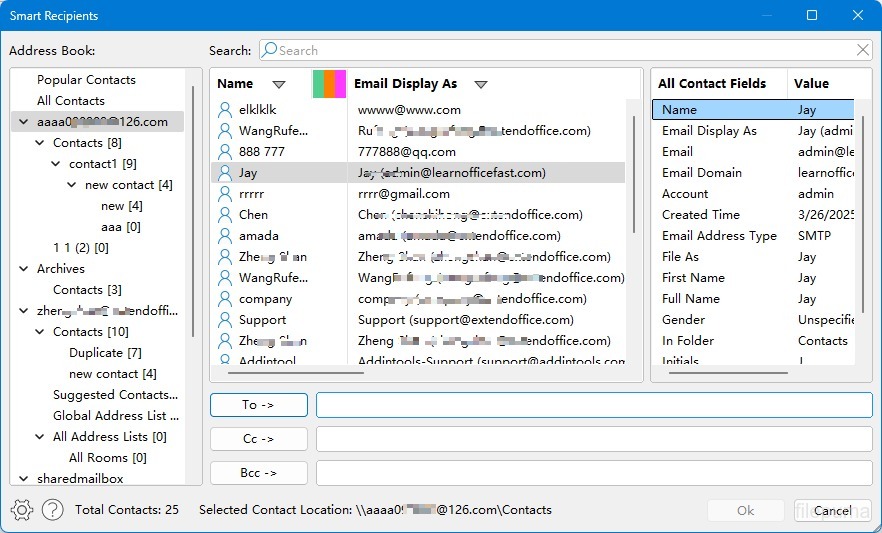Click contact icon beside Support
This screenshot has width=882, height=533.
pyautogui.click(x=225, y=320)
